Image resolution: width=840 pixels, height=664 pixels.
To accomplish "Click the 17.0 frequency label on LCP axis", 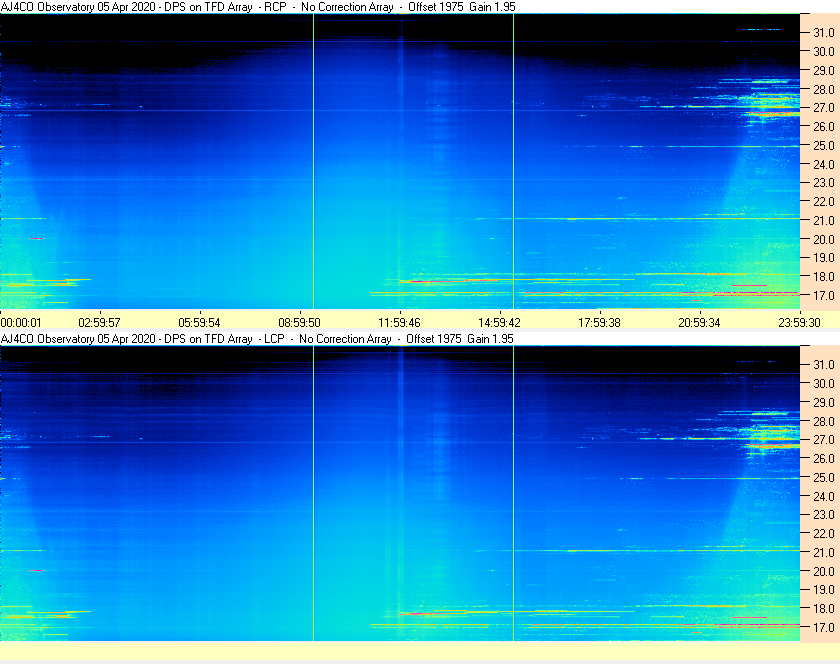I will coord(824,627).
